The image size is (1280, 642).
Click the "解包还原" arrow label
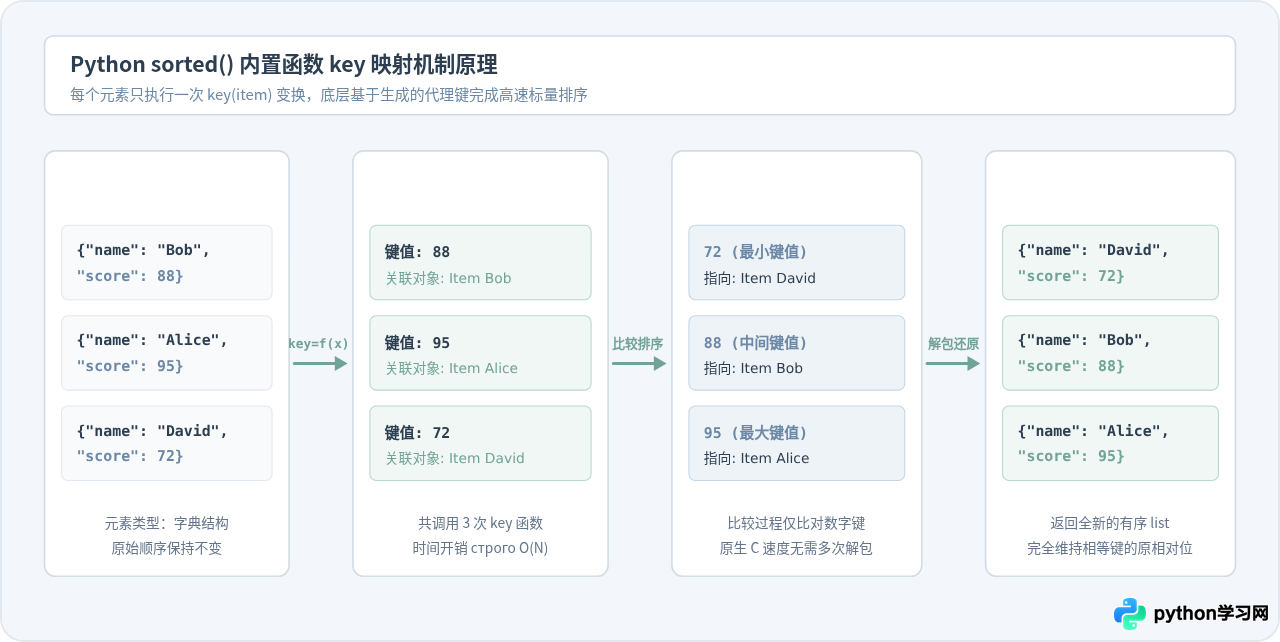pyautogui.click(x=953, y=343)
